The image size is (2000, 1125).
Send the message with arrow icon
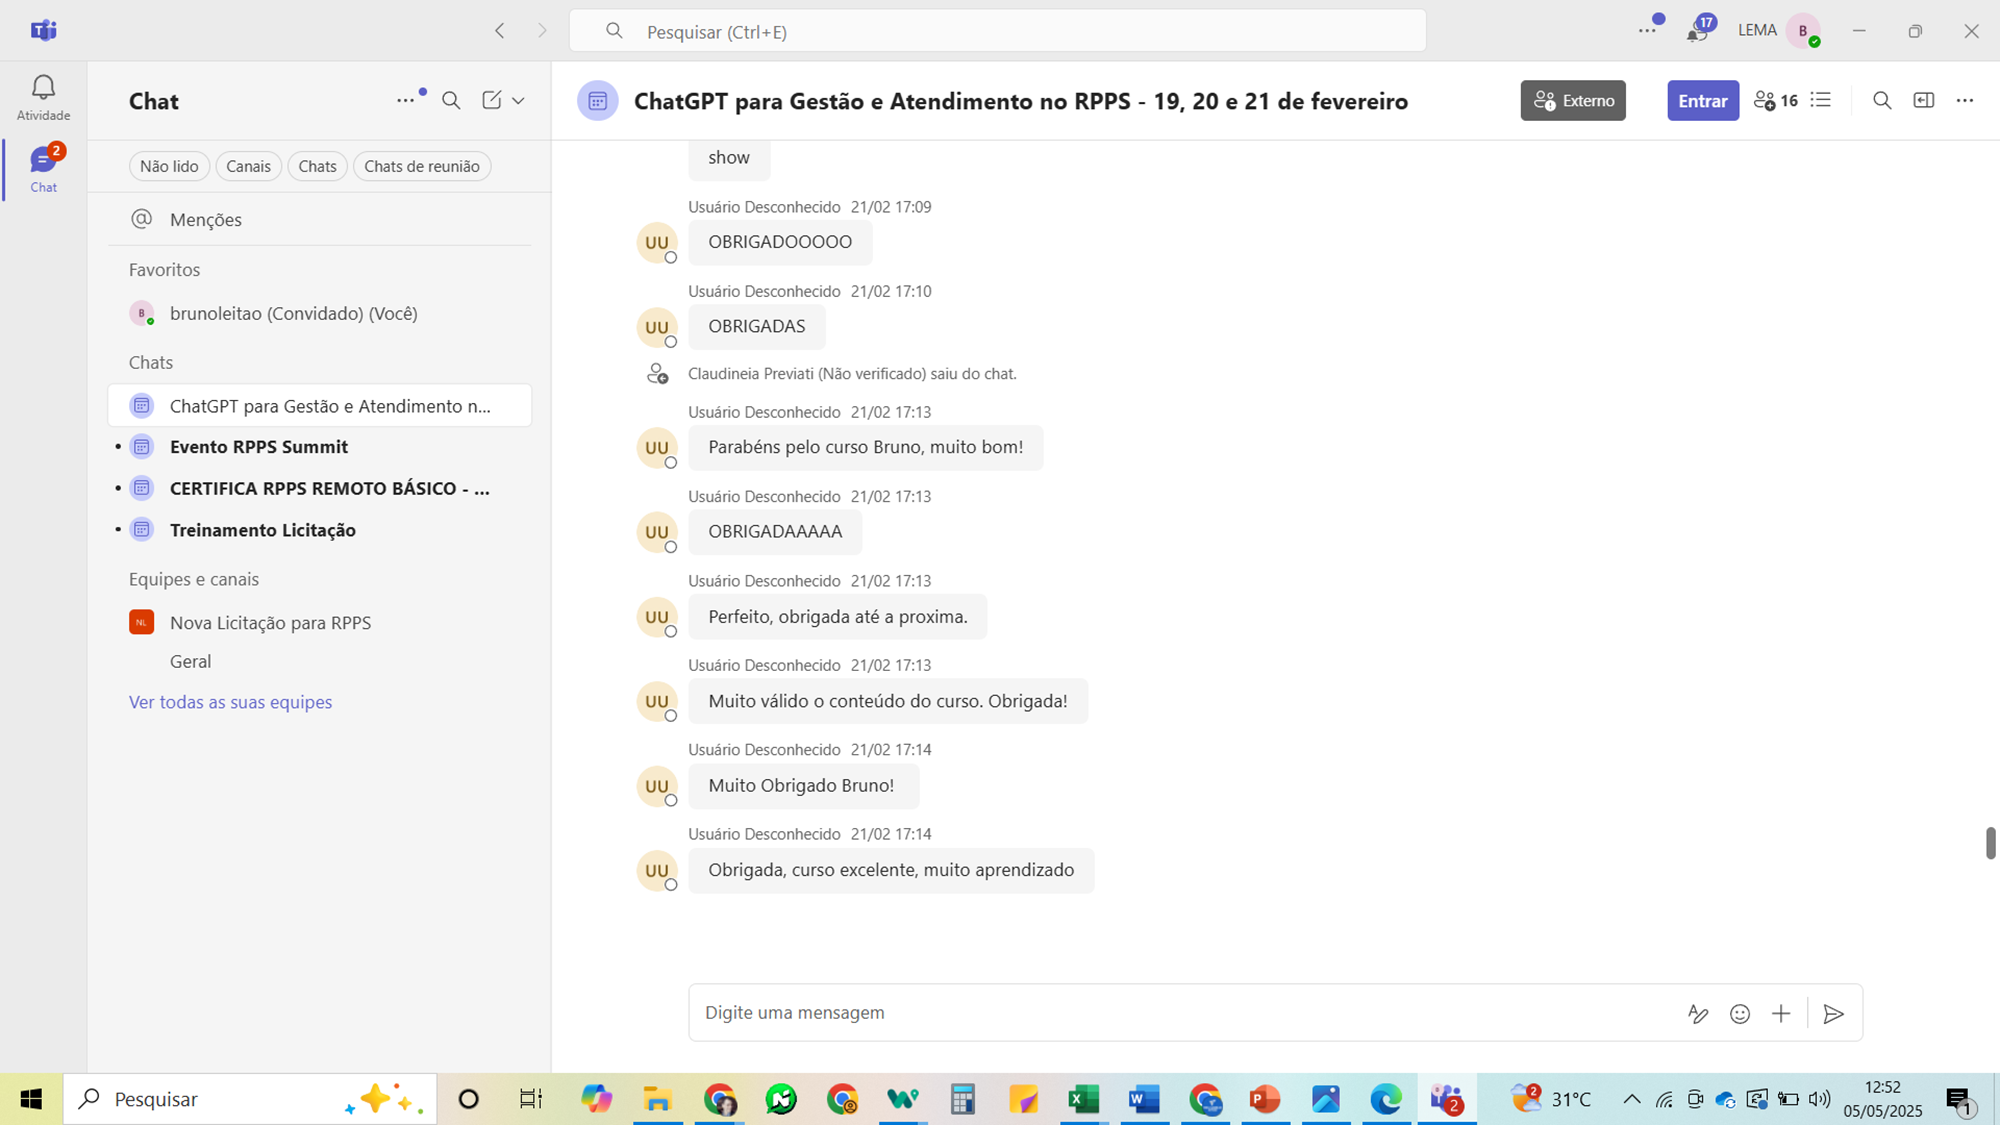click(x=1833, y=1014)
